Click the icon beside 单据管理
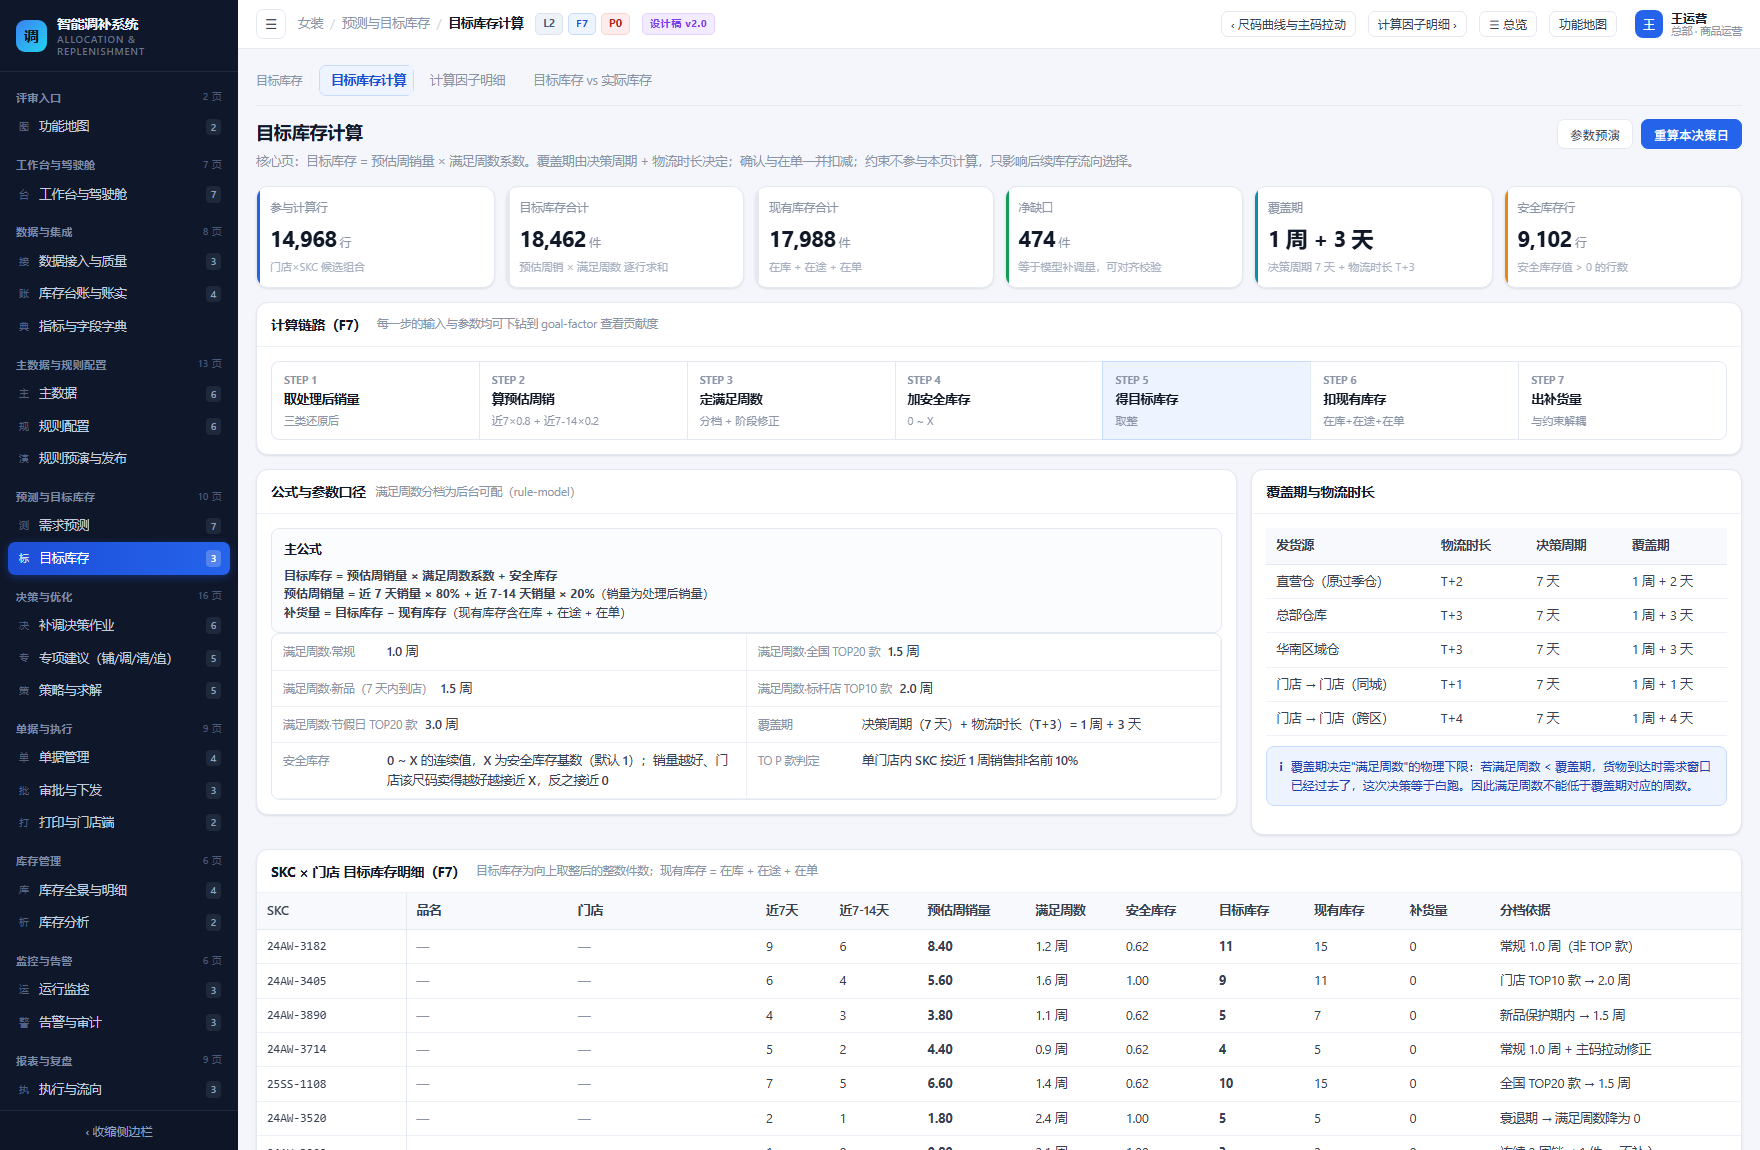Viewport: 1760px width, 1150px height. pyautogui.click(x=24, y=758)
